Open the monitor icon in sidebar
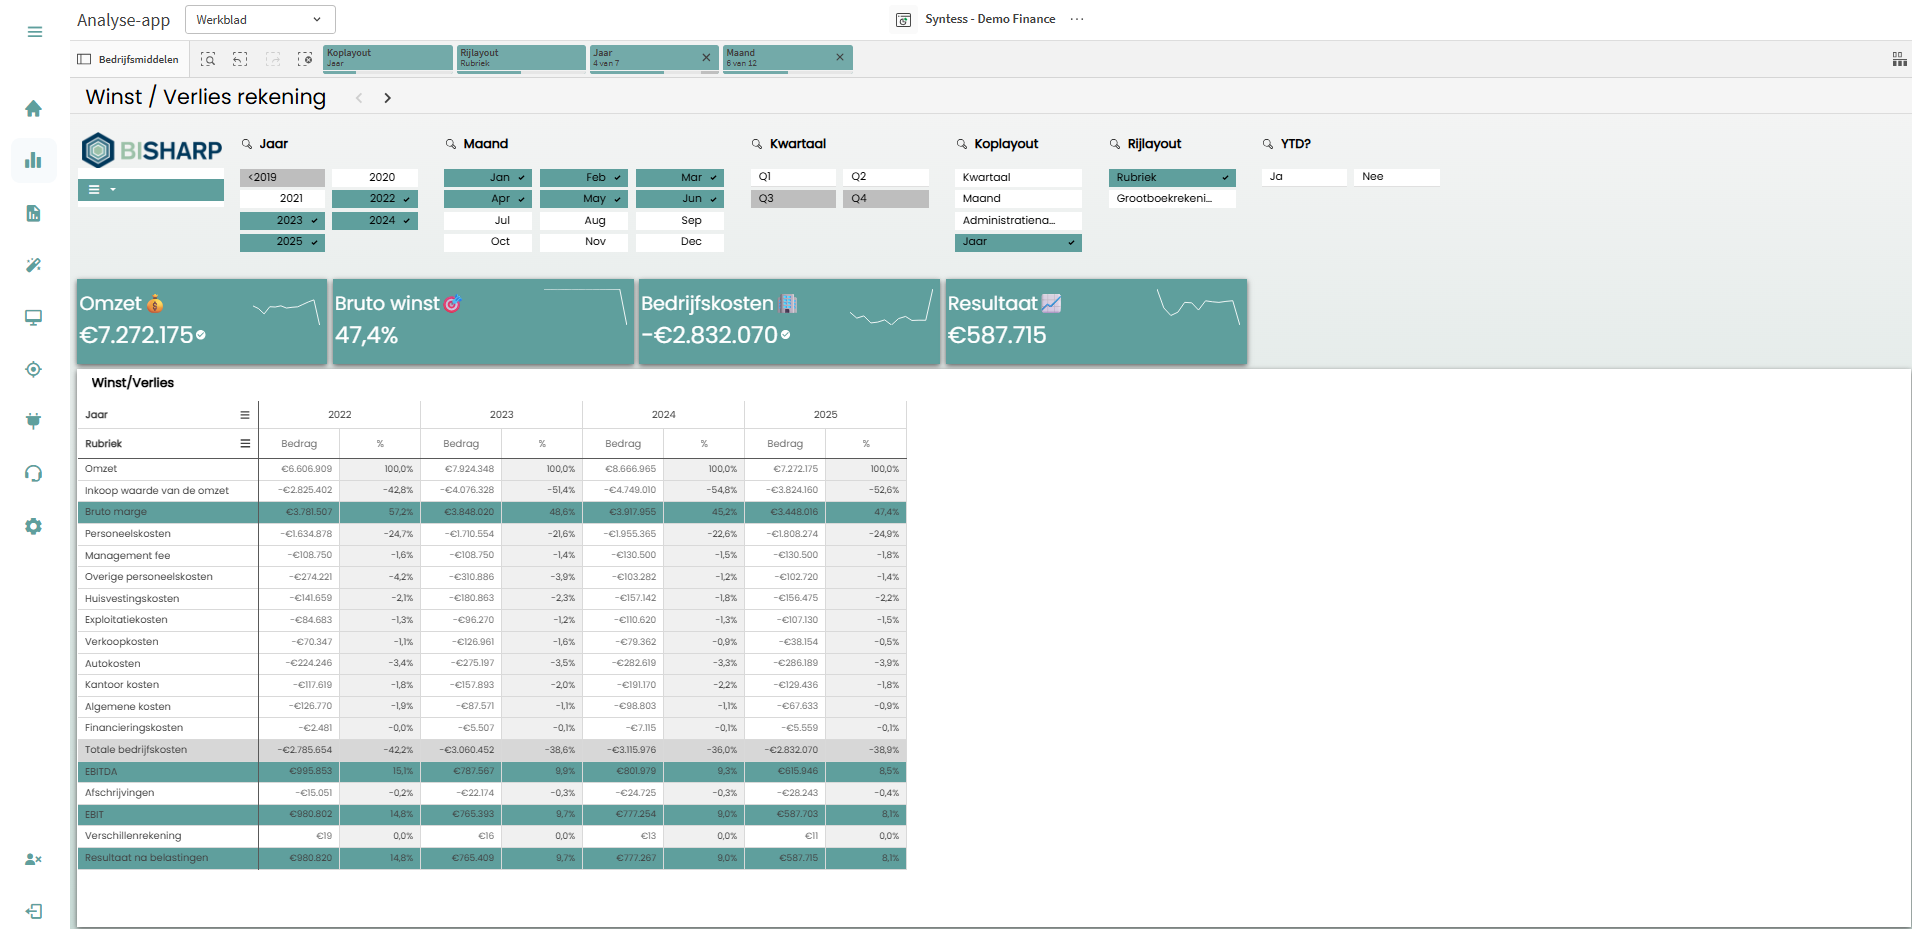The image size is (1912, 929). pos(33,317)
